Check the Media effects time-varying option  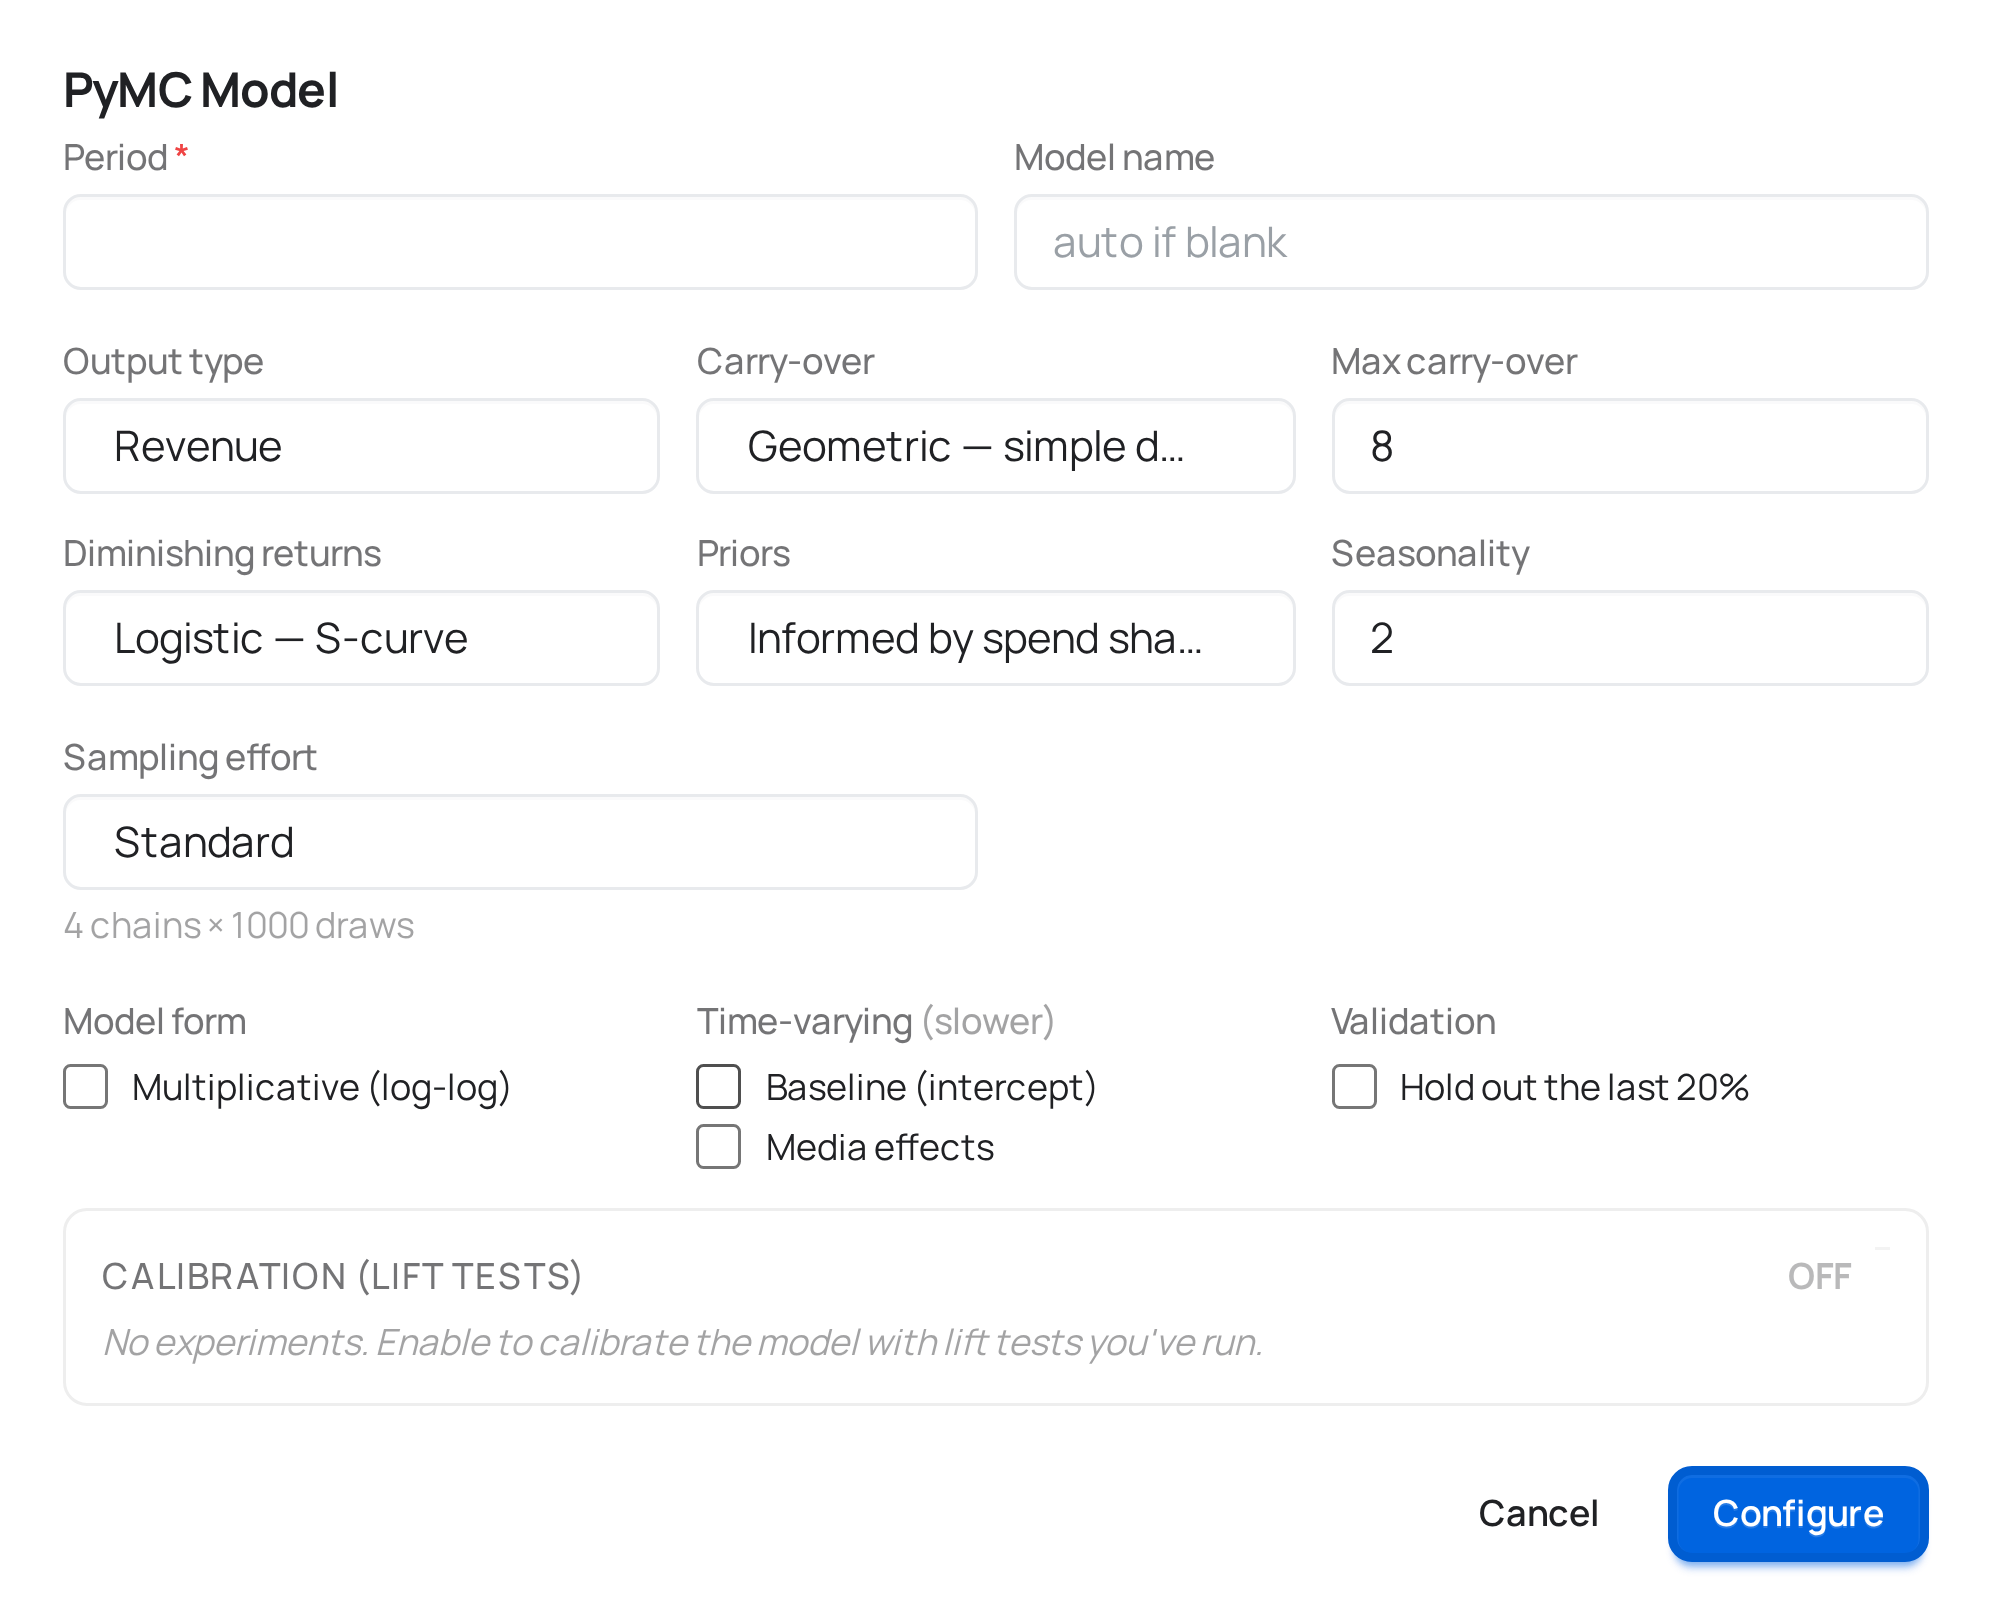pyautogui.click(x=719, y=1147)
